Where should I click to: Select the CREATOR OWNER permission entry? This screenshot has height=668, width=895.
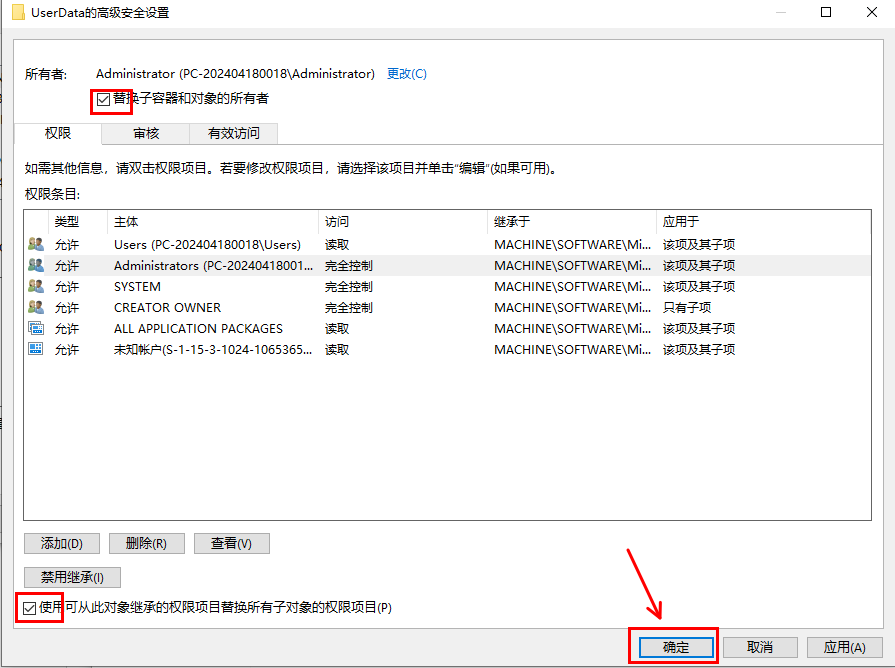pyautogui.click(x=448, y=308)
